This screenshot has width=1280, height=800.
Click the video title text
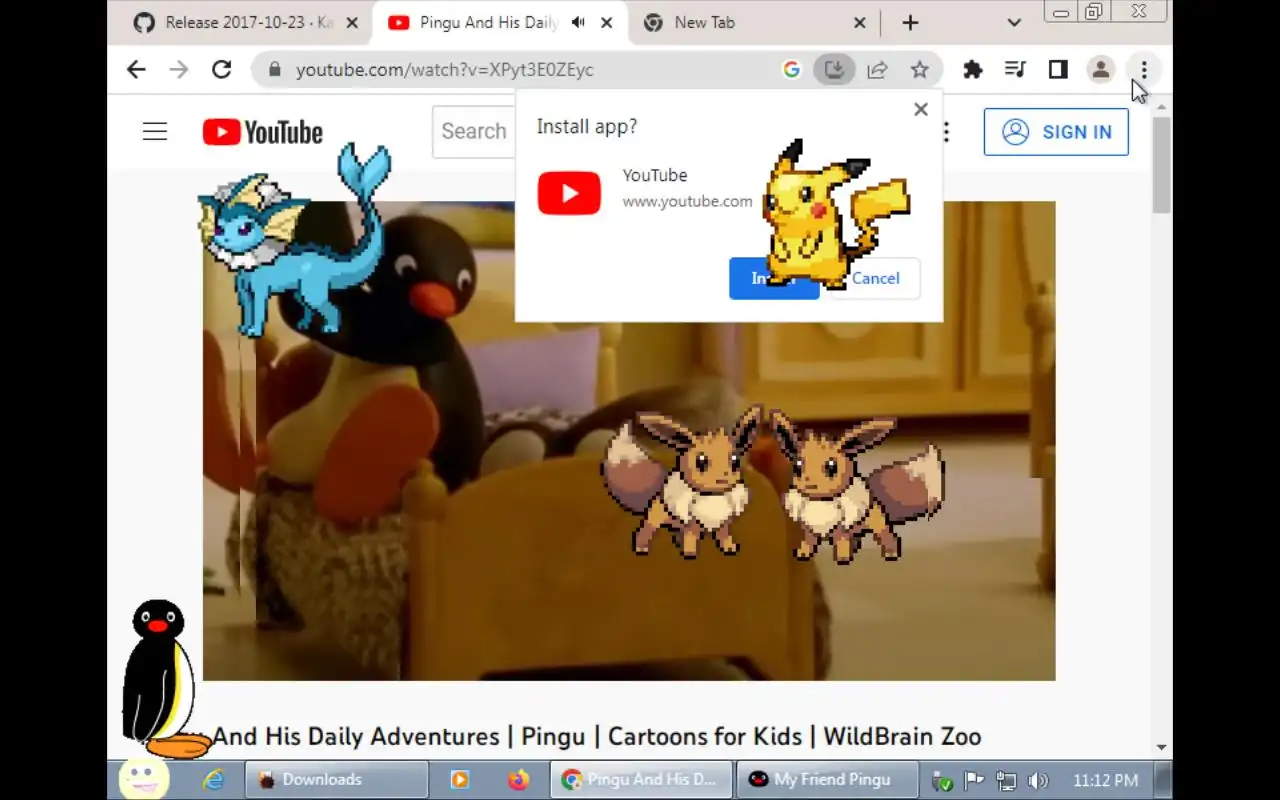pos(597,737)
